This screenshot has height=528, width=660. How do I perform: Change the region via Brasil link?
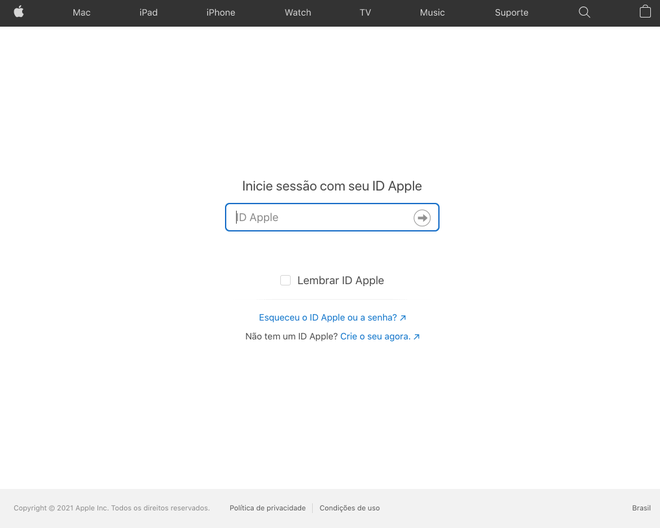click(641, 508)
